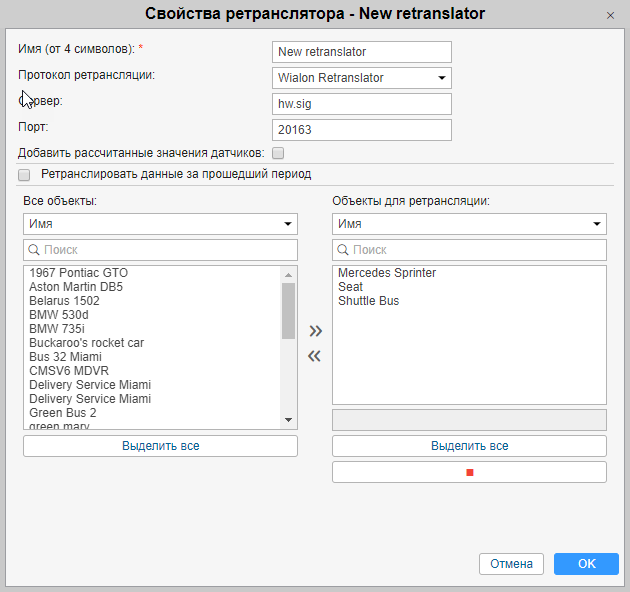Screen dimensions: 630x592
Task: Click the all objects list scrollbar thumb
Action: coord(288,310)
